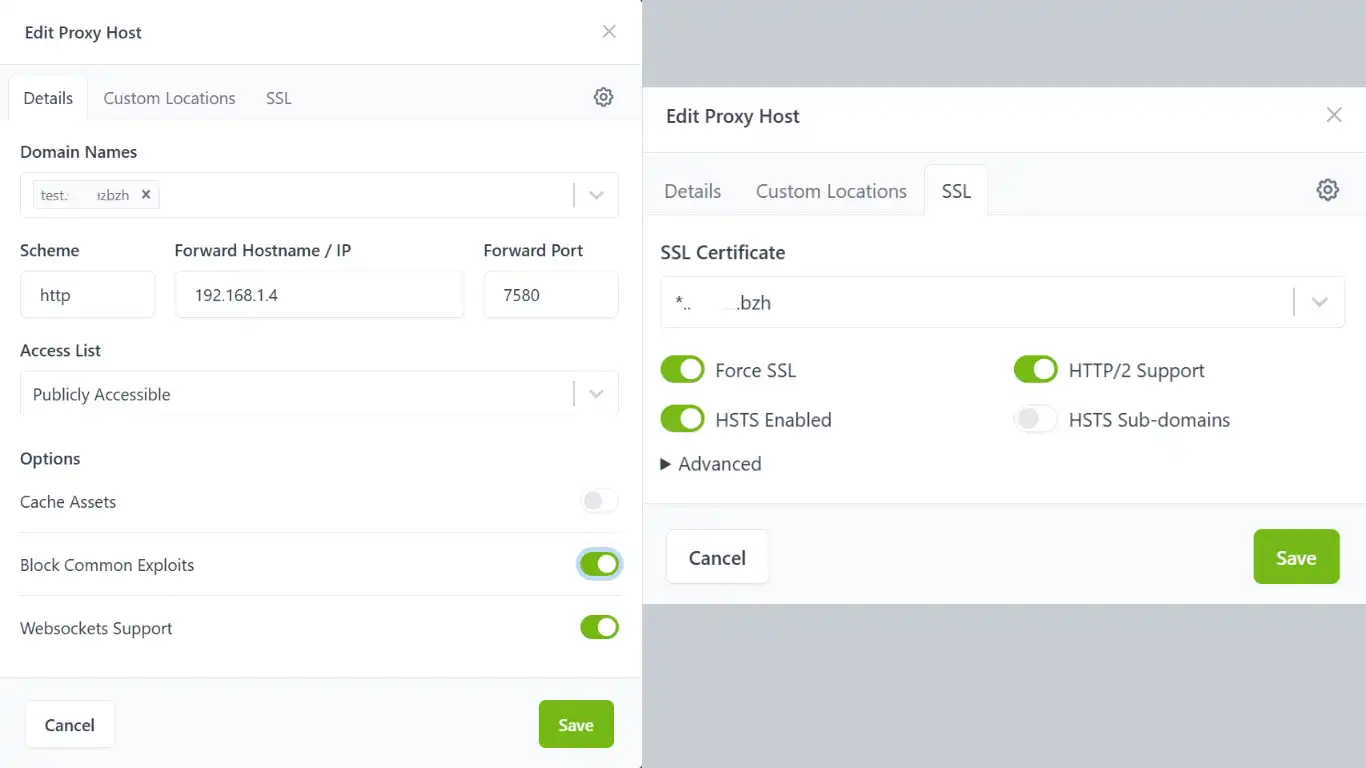The width and height of the screenshot is (1366, 768).
Task: Click gear icon in the right SSL dialog
Action: [1327, 190]
